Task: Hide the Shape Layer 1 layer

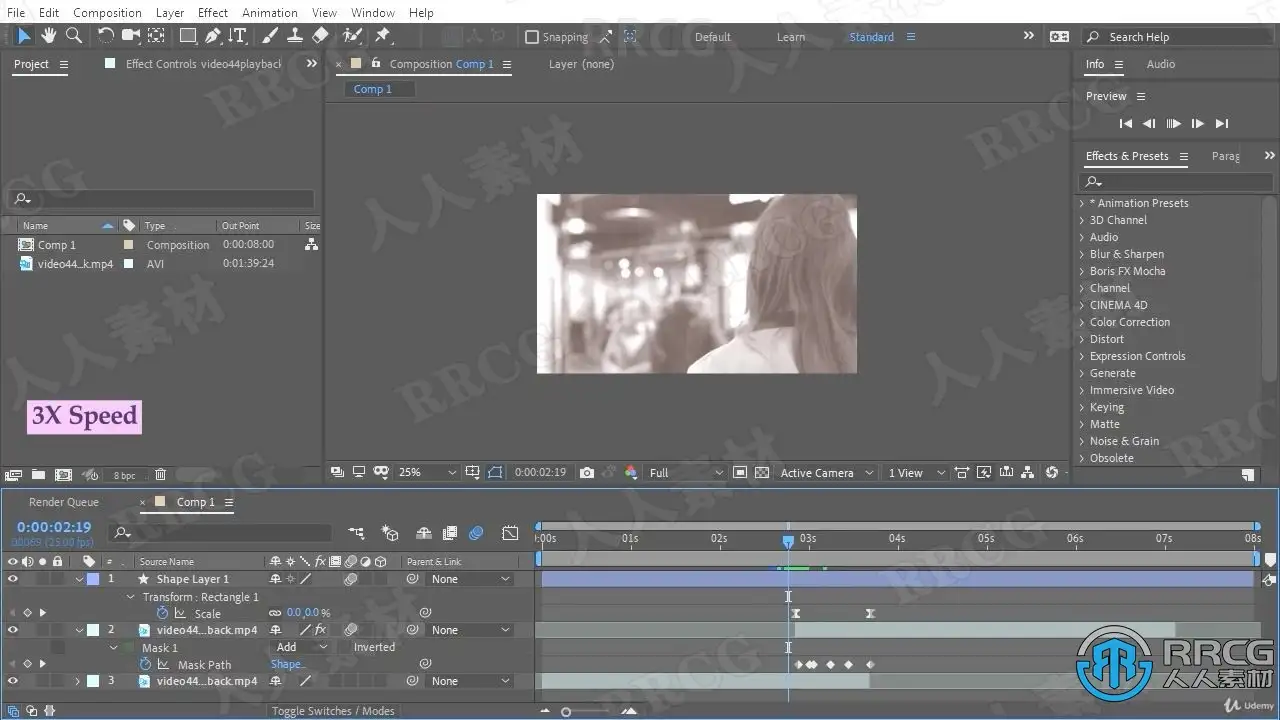Action: pyautogui.click(x=13, y=579)
